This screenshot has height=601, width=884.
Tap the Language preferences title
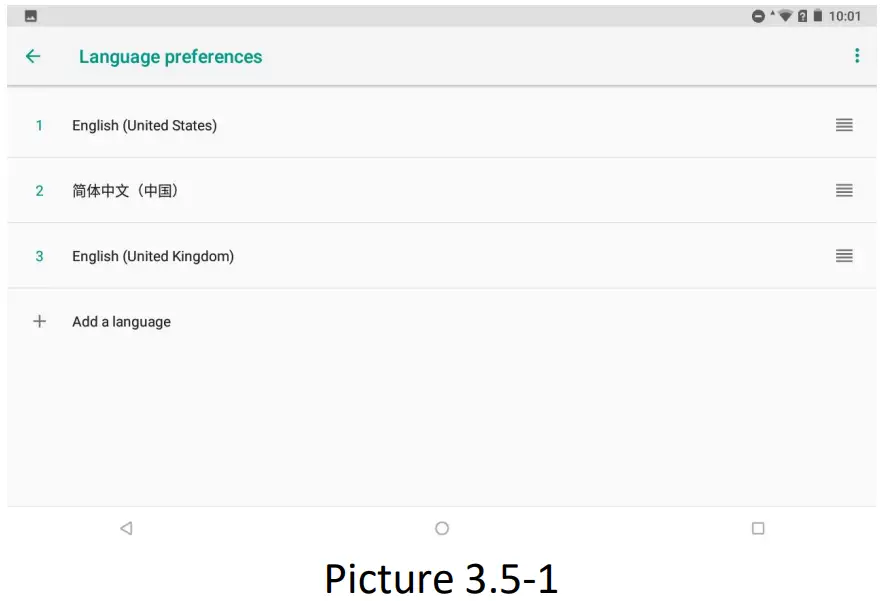click(170, 57)
